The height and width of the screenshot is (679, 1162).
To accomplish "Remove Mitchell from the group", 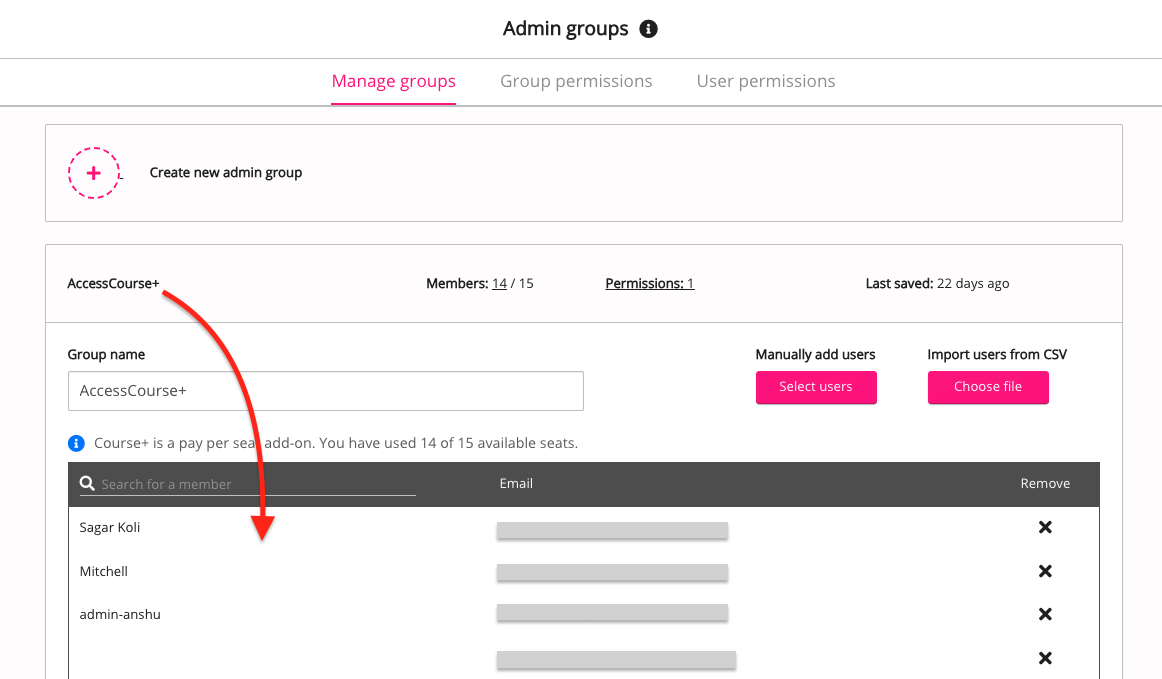I will coord(1045,571).
